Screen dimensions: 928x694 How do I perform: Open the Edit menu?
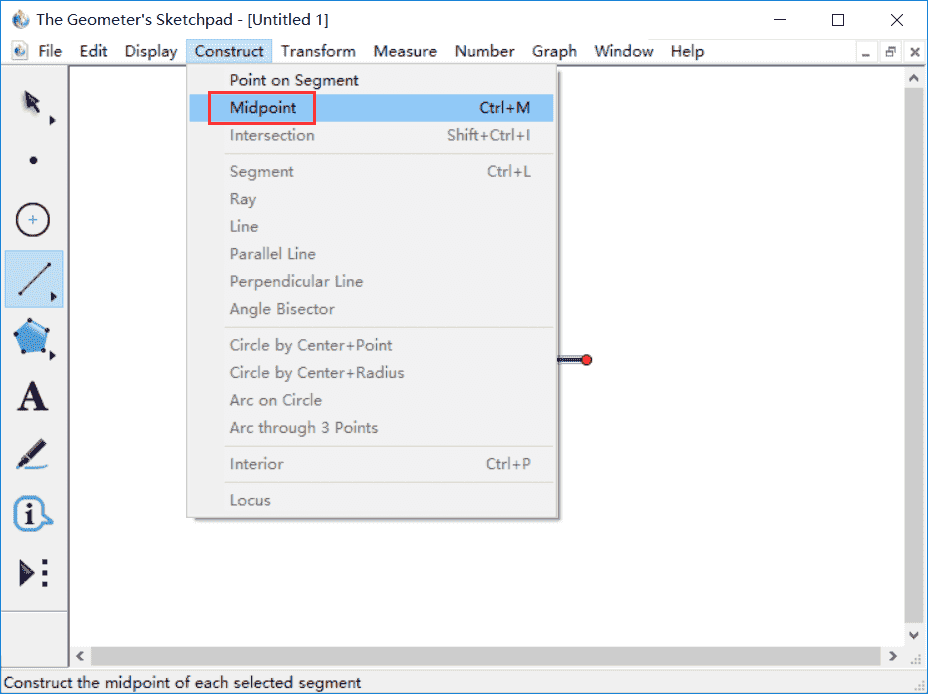click(94, 51)
